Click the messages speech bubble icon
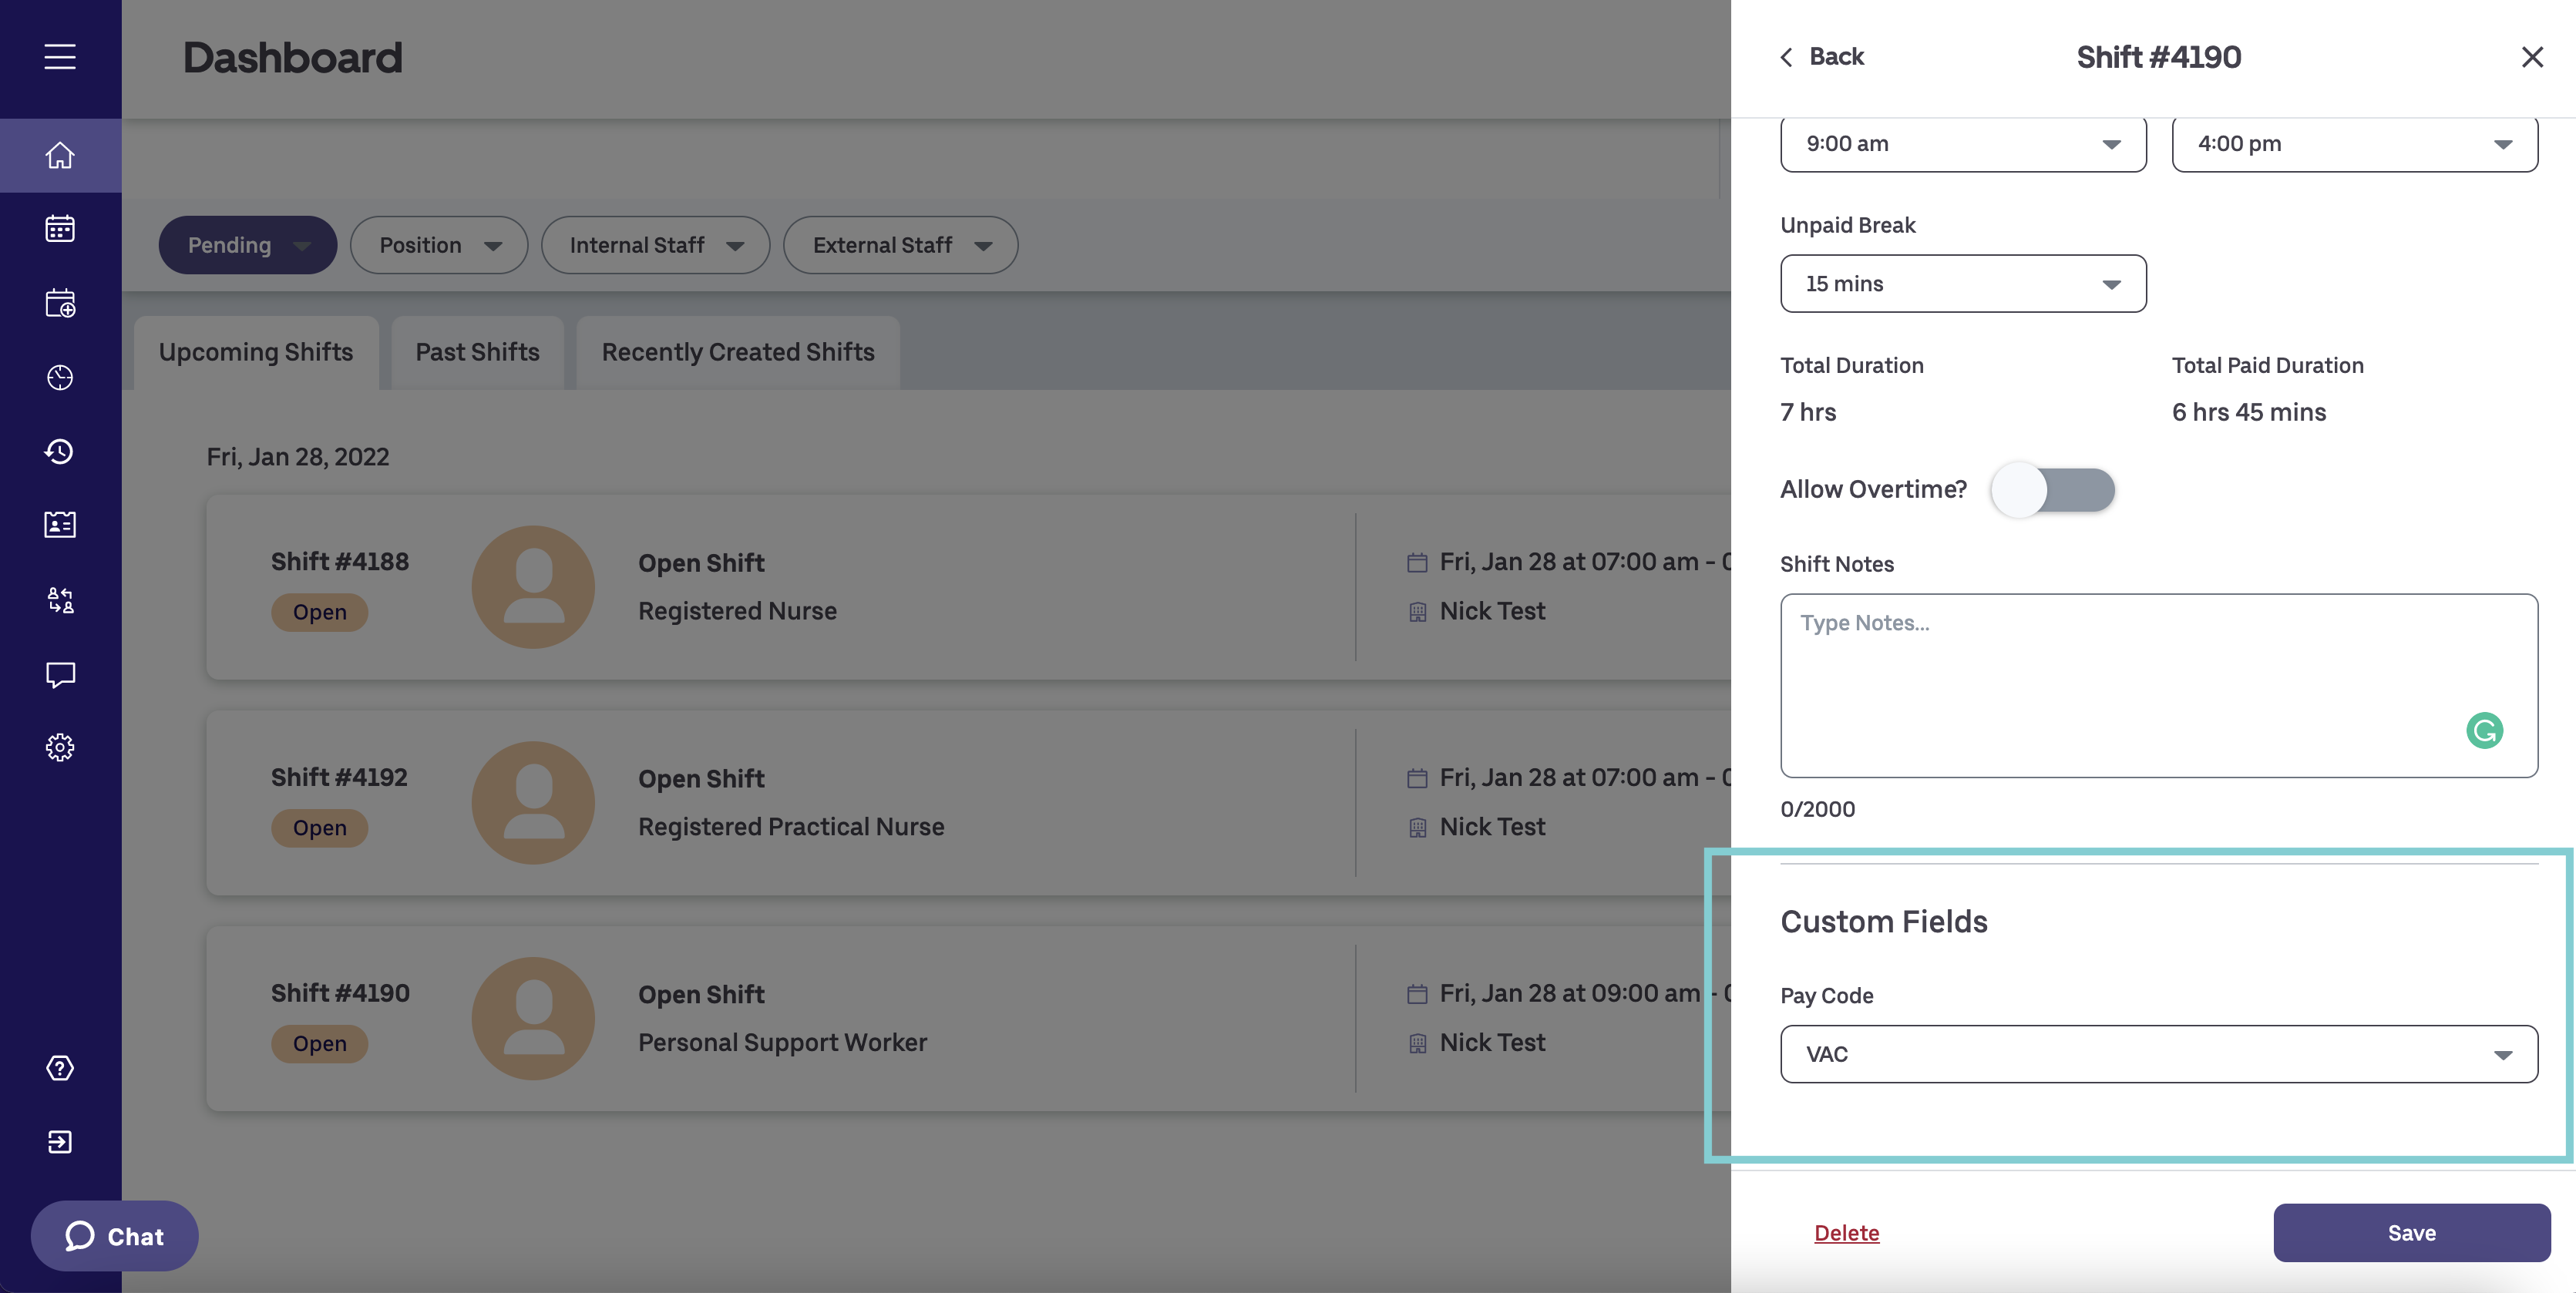2576x1293 pixels. pos(60,674)
